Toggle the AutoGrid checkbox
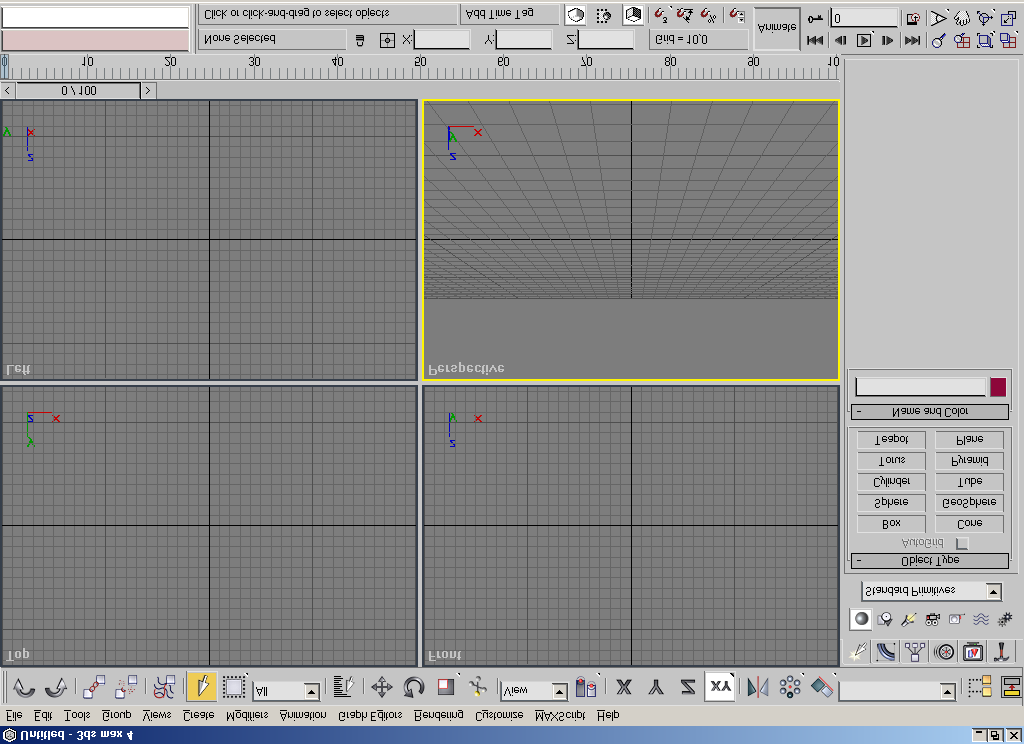This screenshot has width=1024, height=744. [x=962, y=543]
